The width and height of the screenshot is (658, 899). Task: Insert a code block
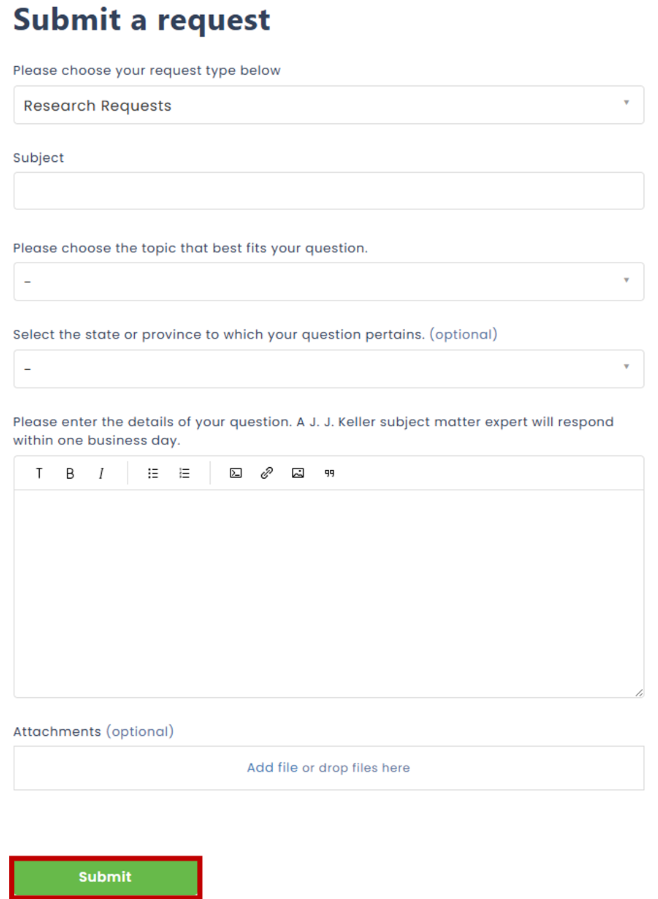(236, 473)
